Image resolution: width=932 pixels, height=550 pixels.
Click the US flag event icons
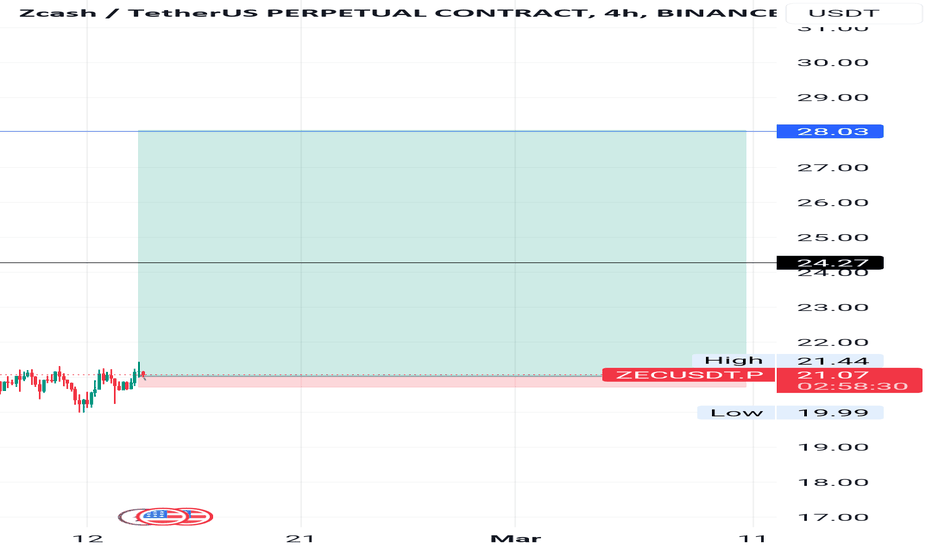pos(166,516)
